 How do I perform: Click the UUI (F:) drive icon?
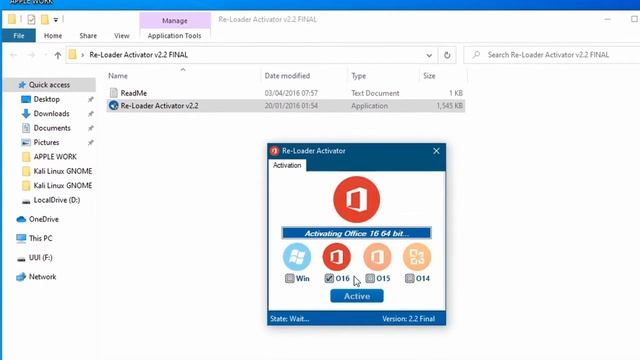tap(21, 258)
